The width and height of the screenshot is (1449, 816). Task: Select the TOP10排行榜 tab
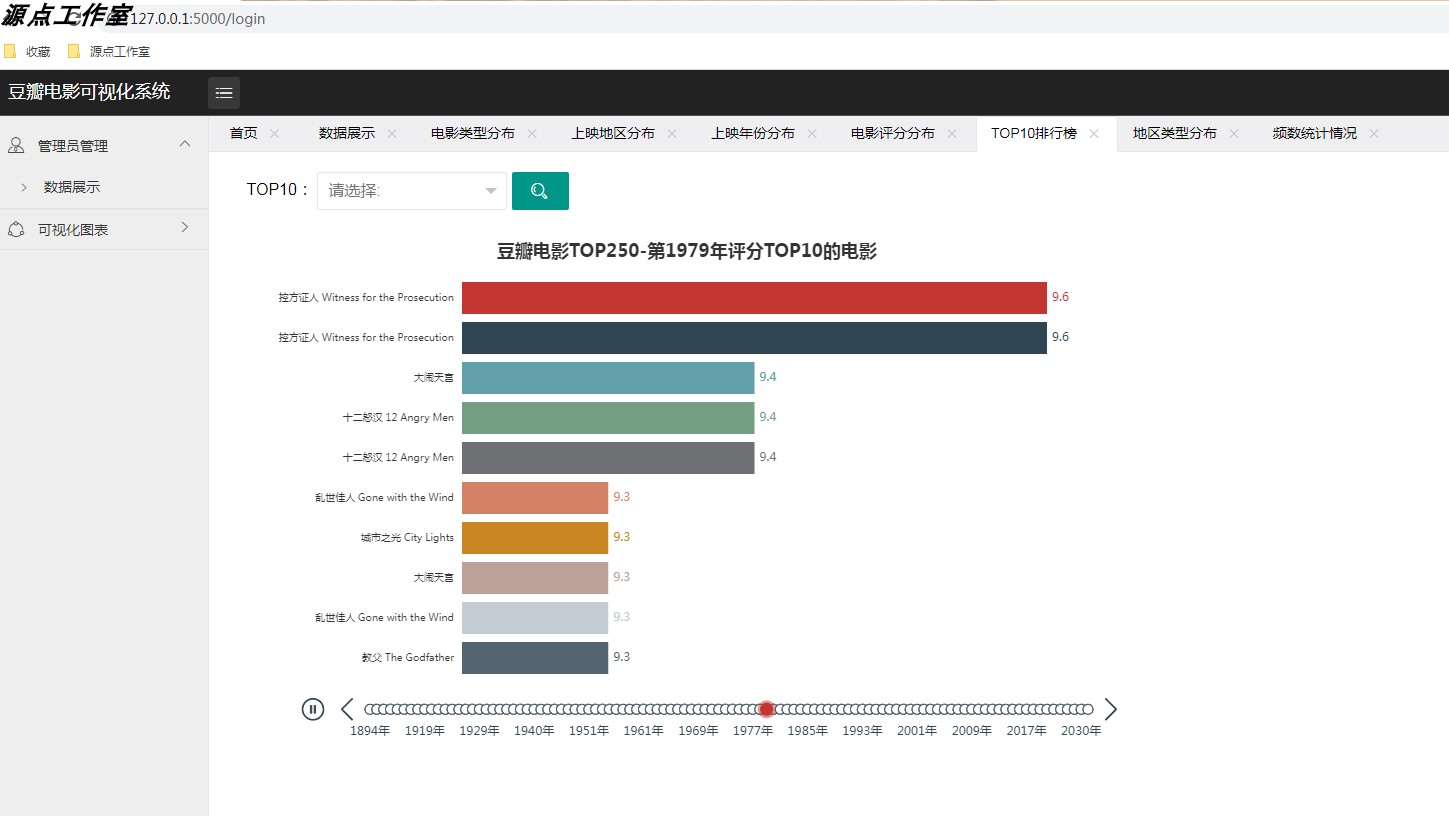coord(1034,133)
